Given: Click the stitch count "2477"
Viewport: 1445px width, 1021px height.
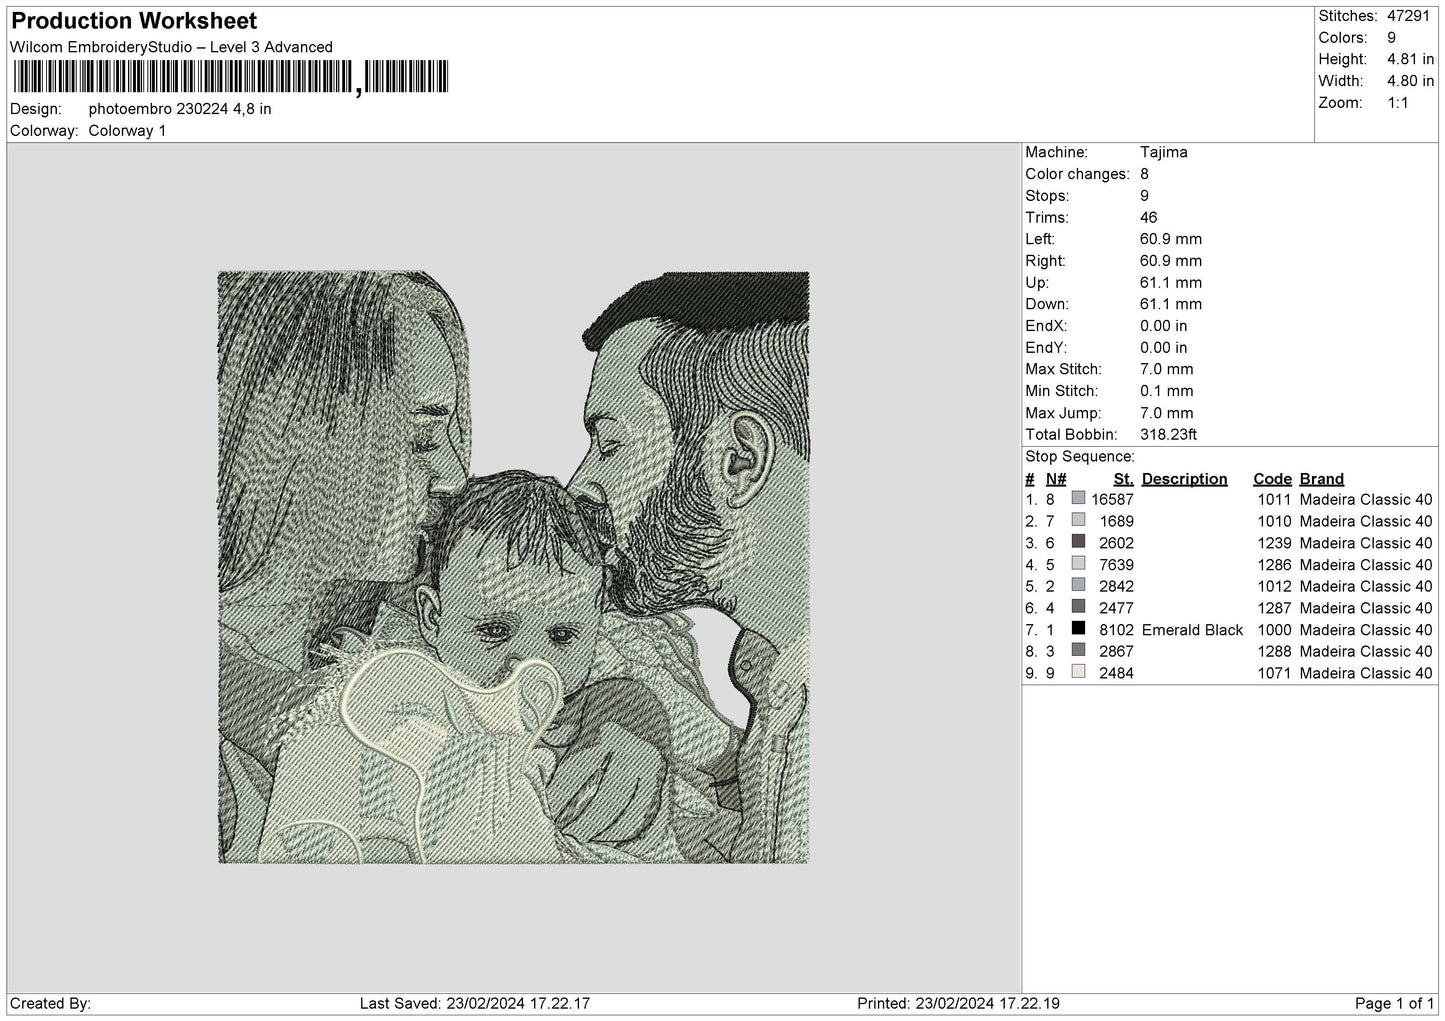Looking at the screenshot, I should [1116, 608].
